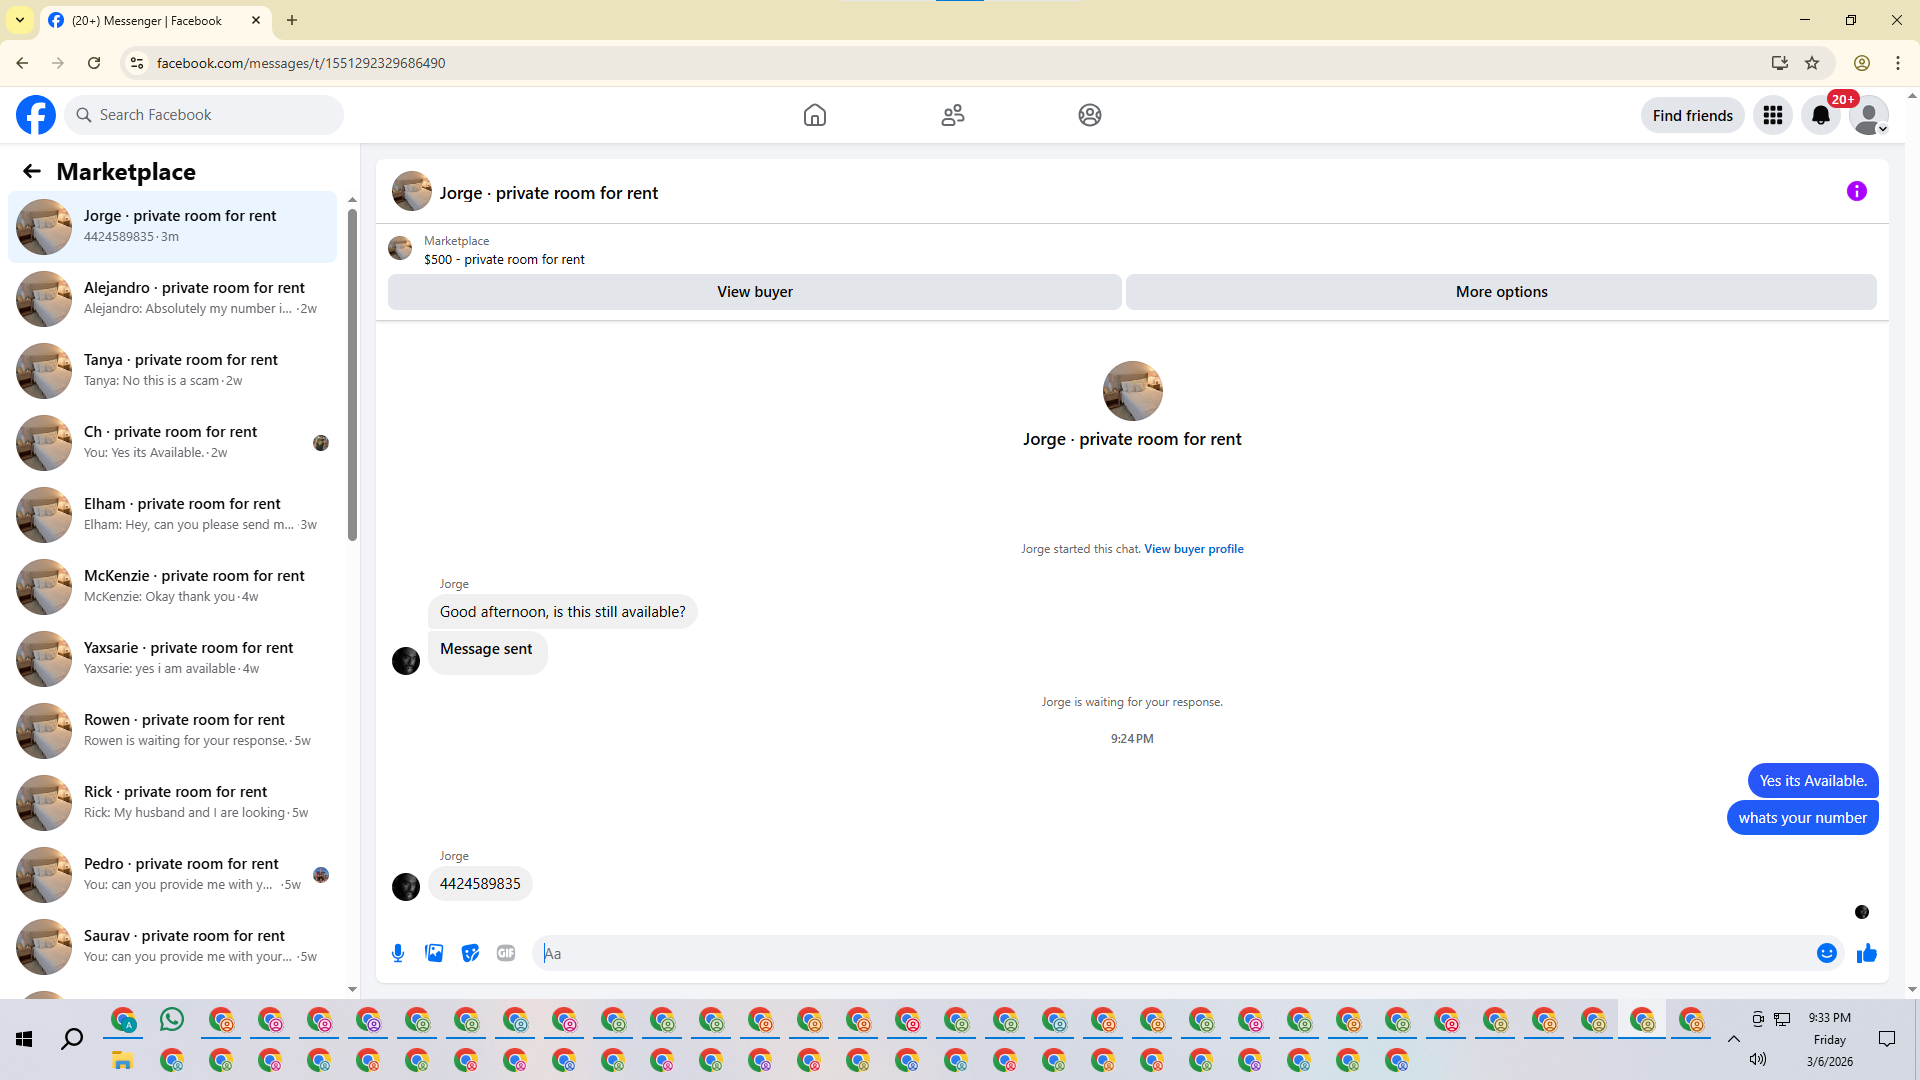Open the Facebook menu grid icon
The image size is (1920, 1080).
1772,115
